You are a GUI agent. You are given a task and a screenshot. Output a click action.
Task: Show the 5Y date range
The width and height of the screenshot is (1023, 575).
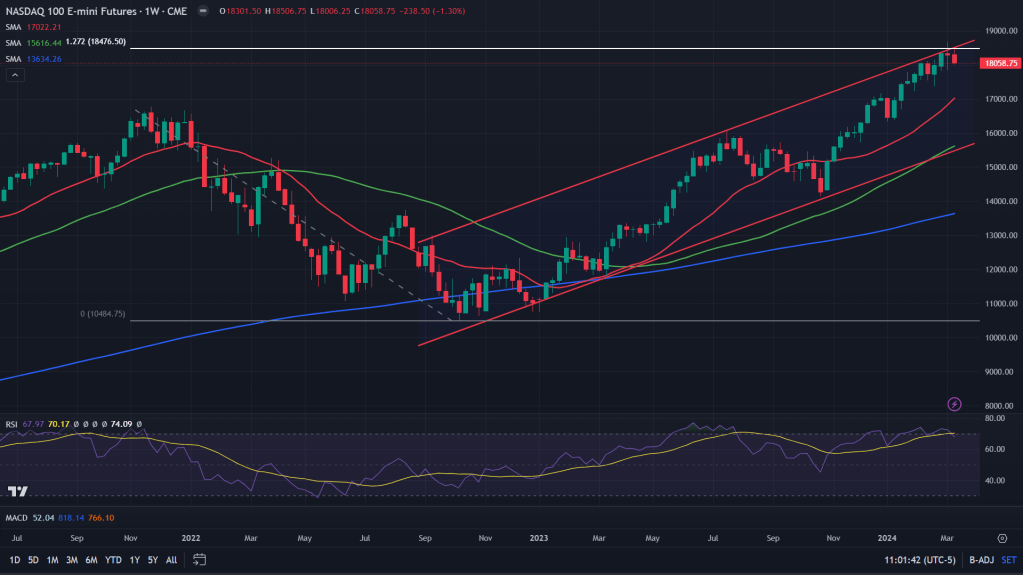(151, 560)
